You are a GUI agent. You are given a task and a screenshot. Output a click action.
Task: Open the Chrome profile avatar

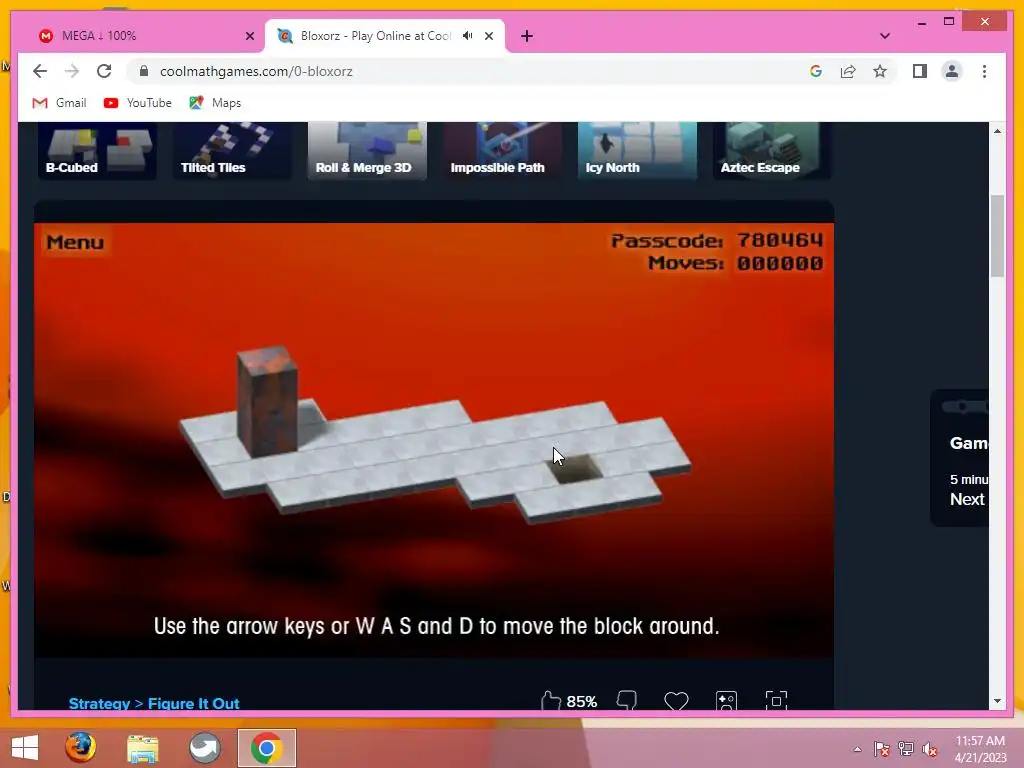952,71
